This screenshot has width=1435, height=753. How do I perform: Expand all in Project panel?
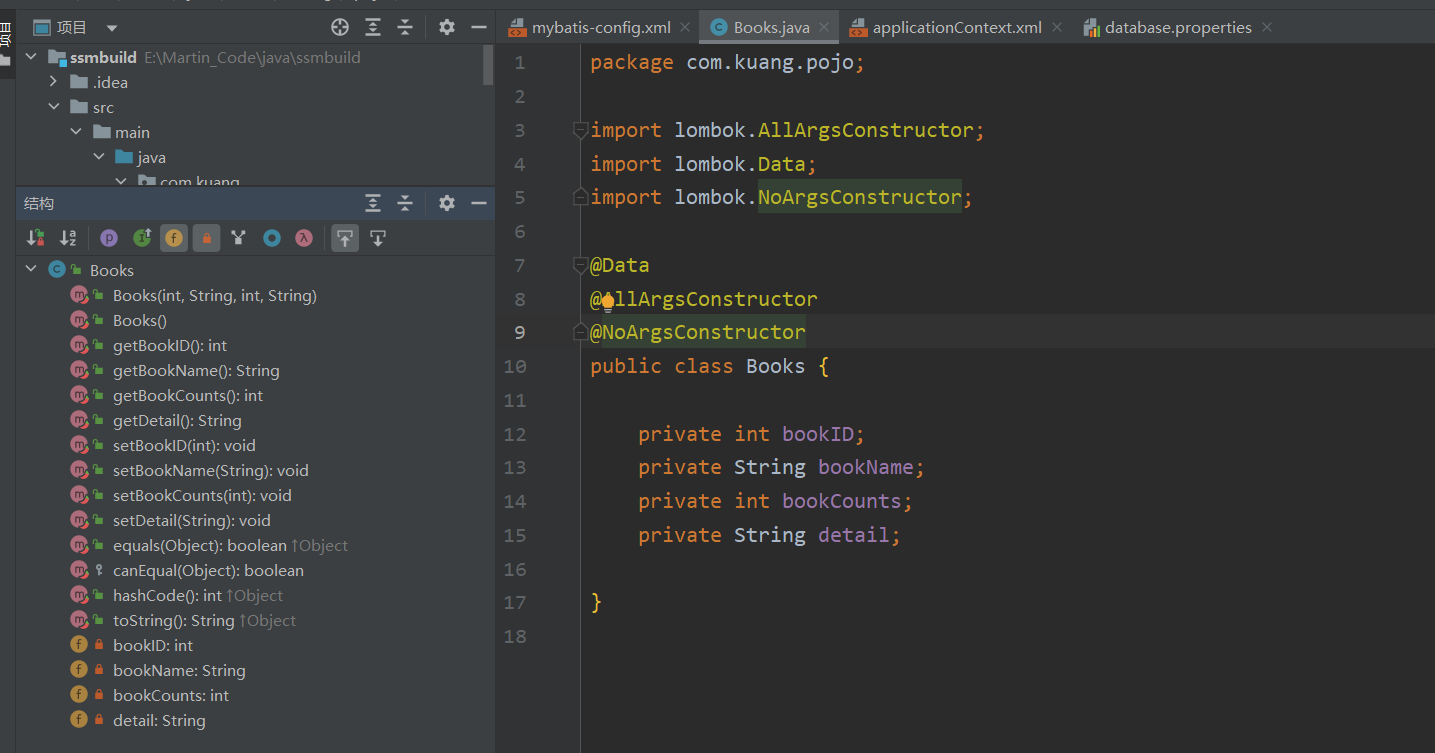coord(373,27)
